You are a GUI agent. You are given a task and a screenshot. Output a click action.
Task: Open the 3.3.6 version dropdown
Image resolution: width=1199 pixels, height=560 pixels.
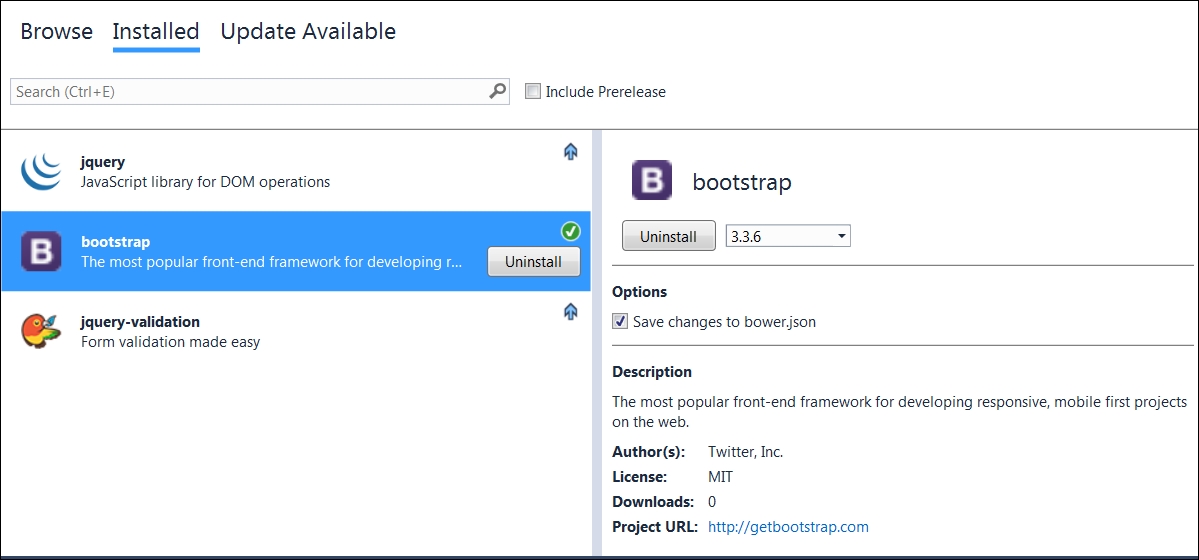pos(788,236)
